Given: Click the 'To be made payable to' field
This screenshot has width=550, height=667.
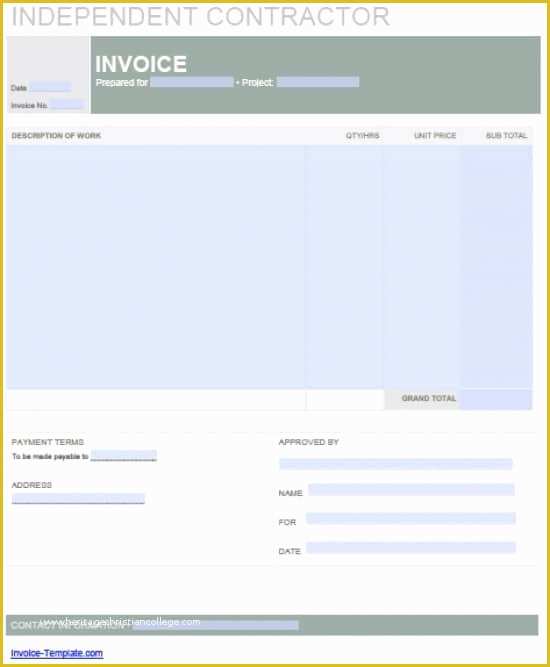Looking at the screenshot, I should click(x=124, y=456).
